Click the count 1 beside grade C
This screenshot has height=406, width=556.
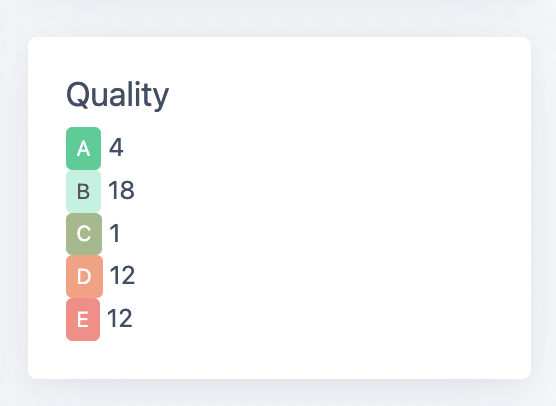(x=115, y=233)
